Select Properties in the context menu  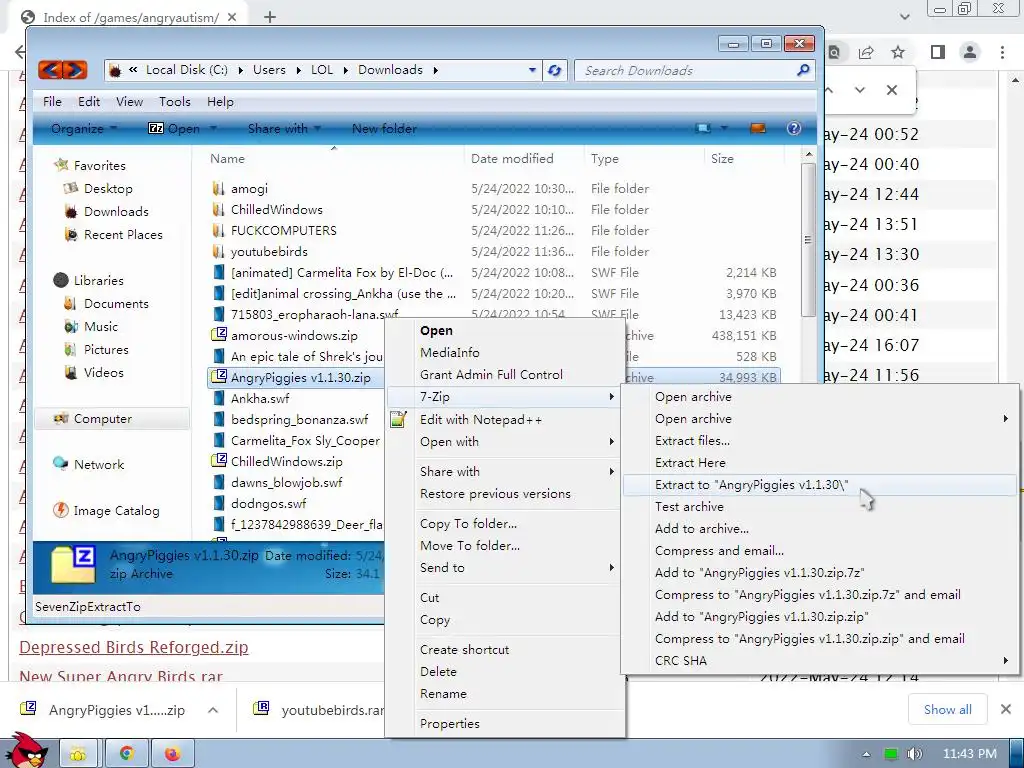click(504, 723)
